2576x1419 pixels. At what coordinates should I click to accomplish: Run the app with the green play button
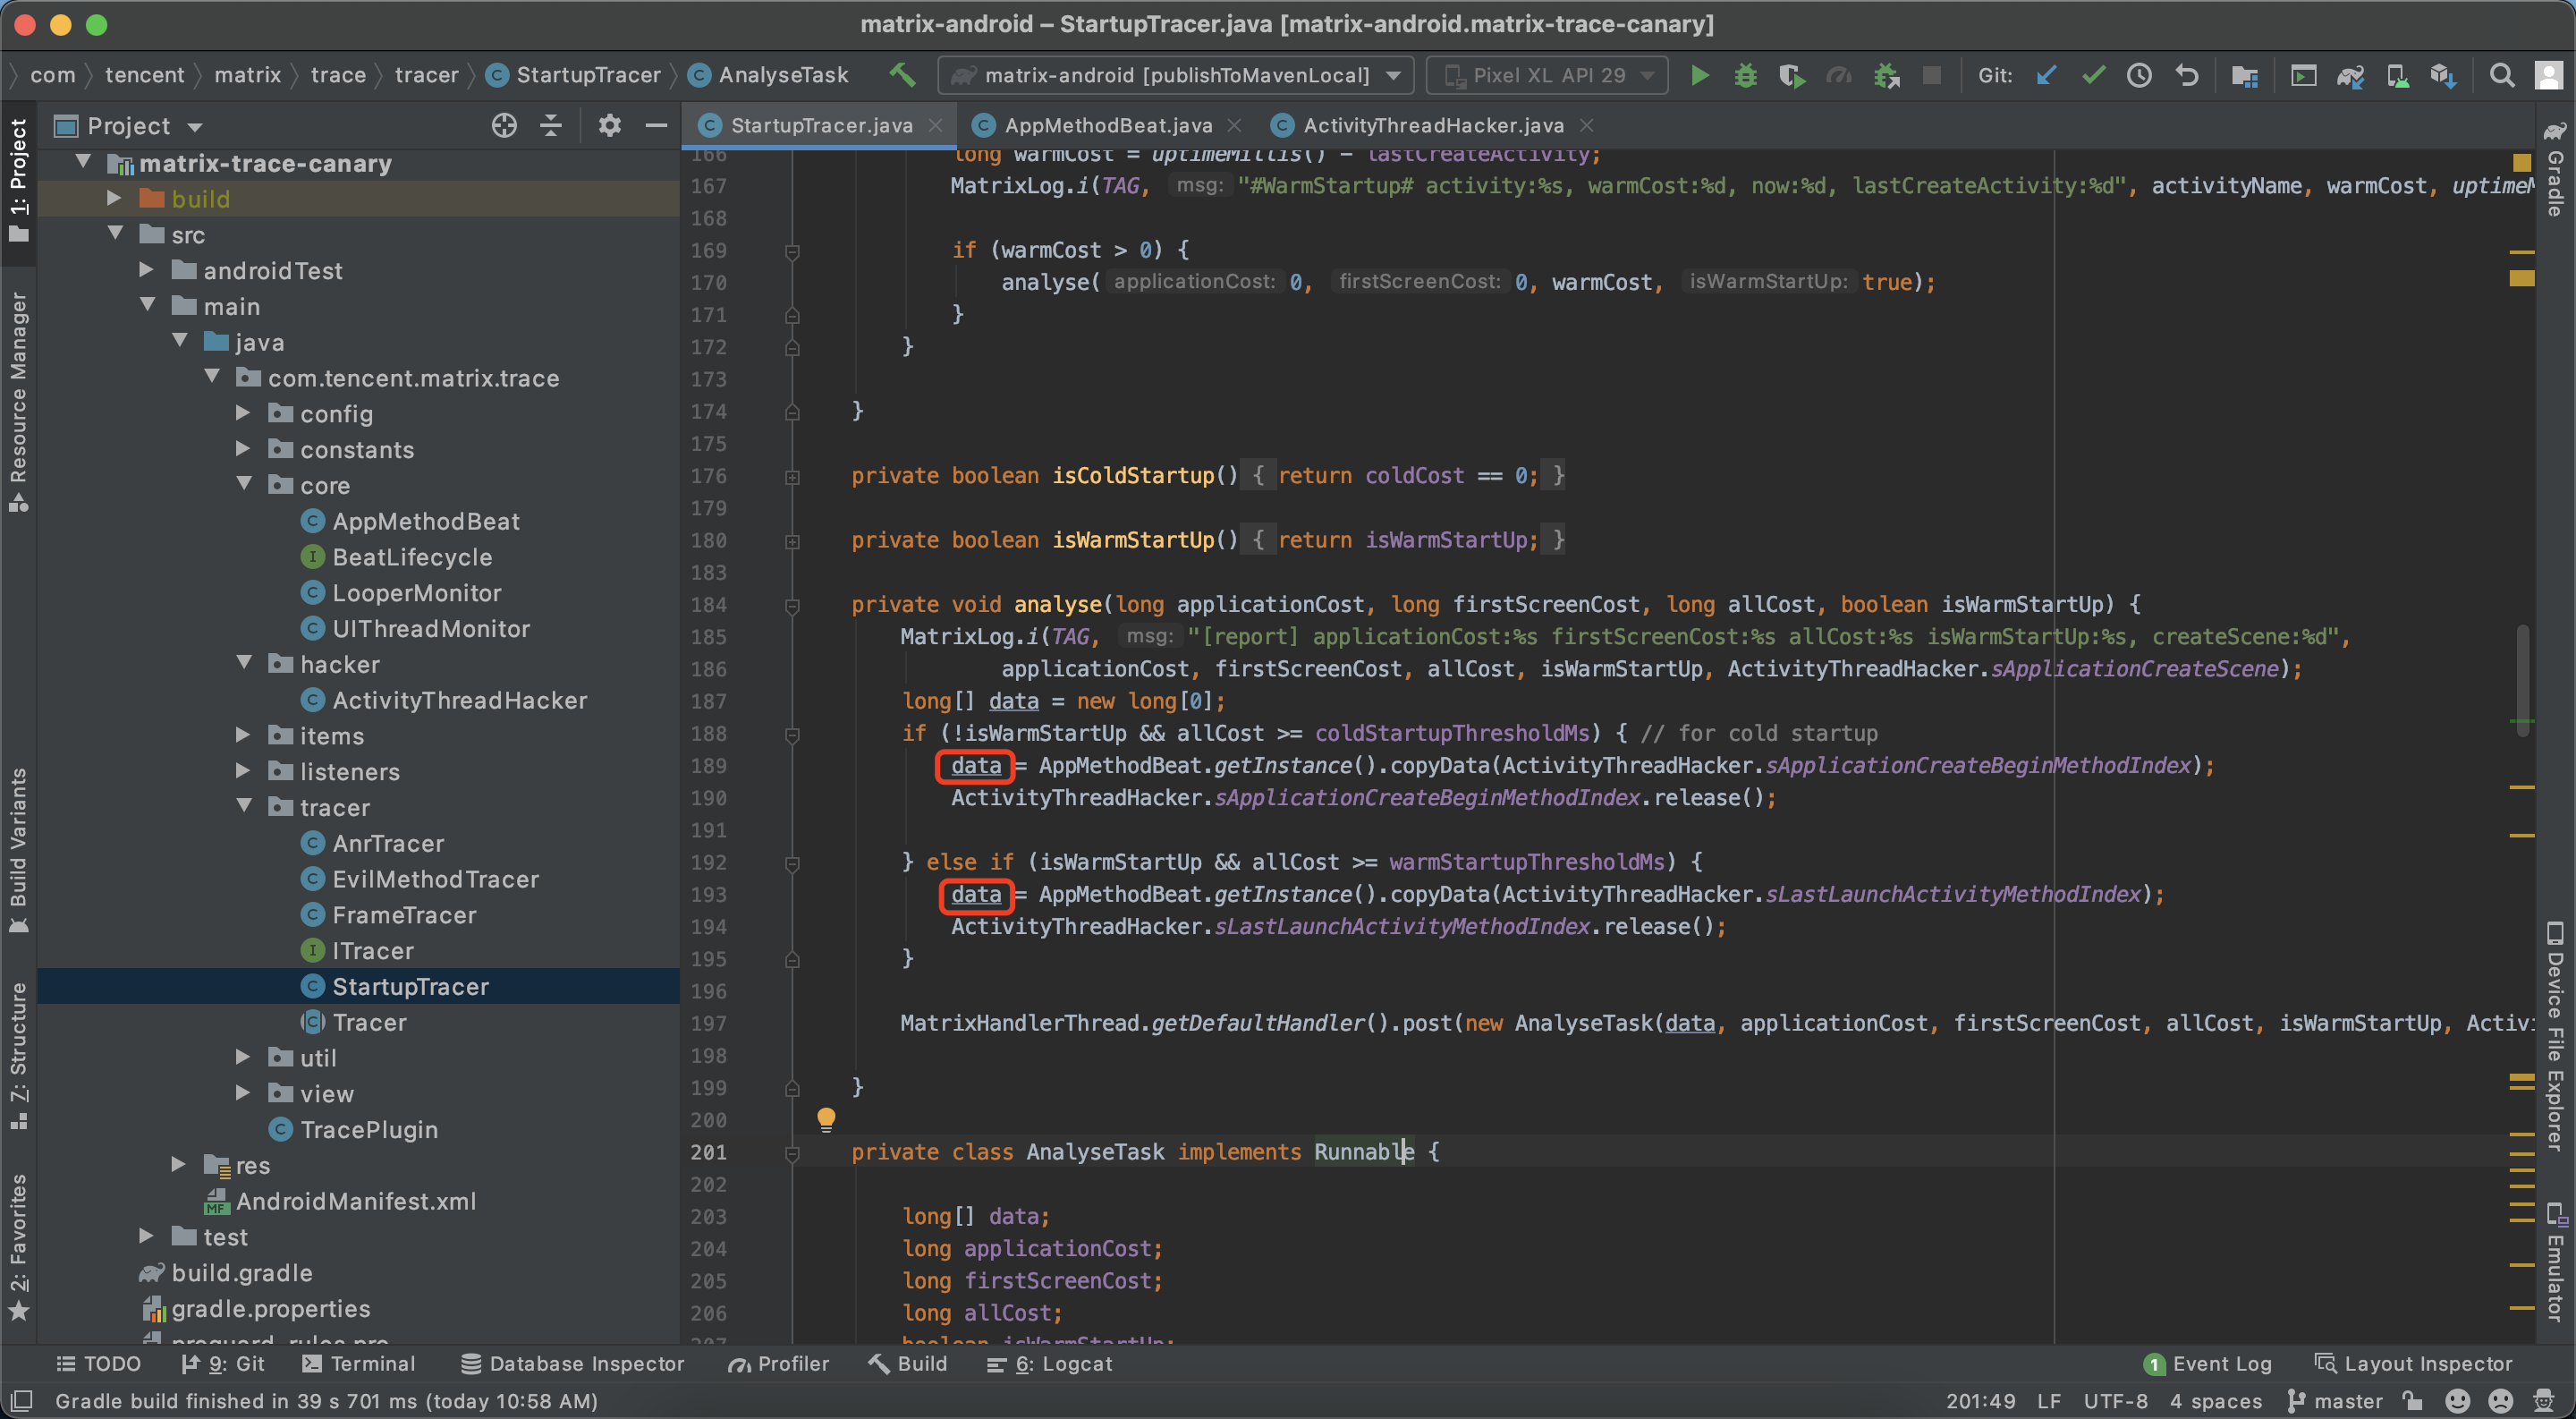1699,75
